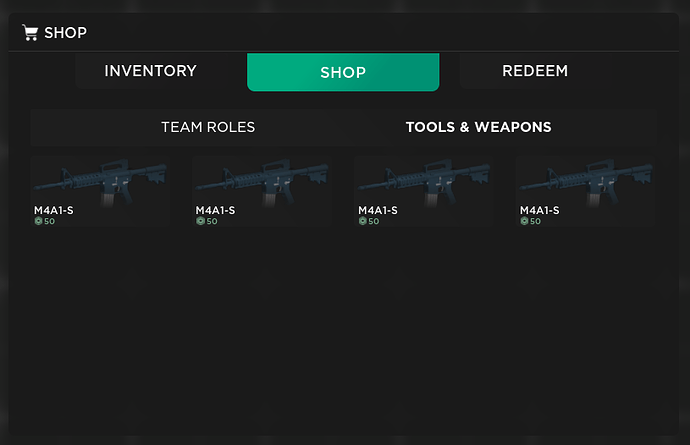Open the REDEEM tab

[535, 71]
